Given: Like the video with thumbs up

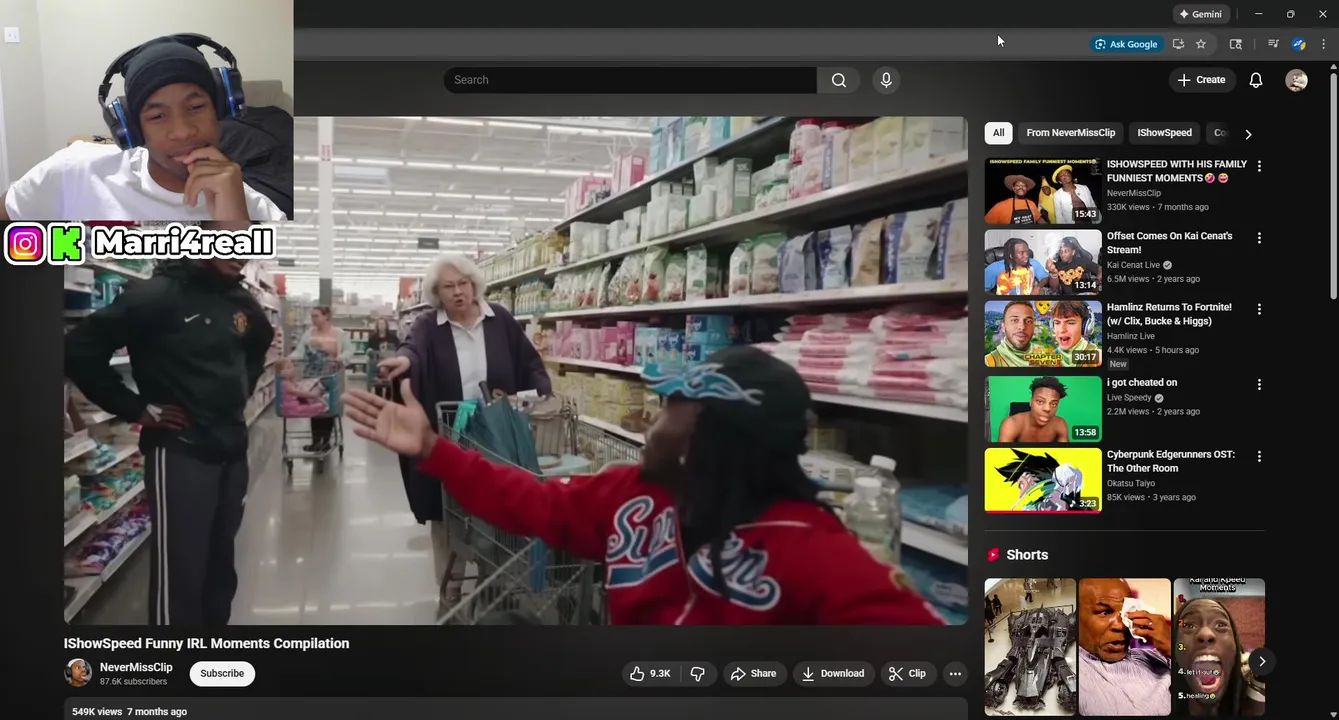Looking at the screenshot, I should click(x=649, y=674).
